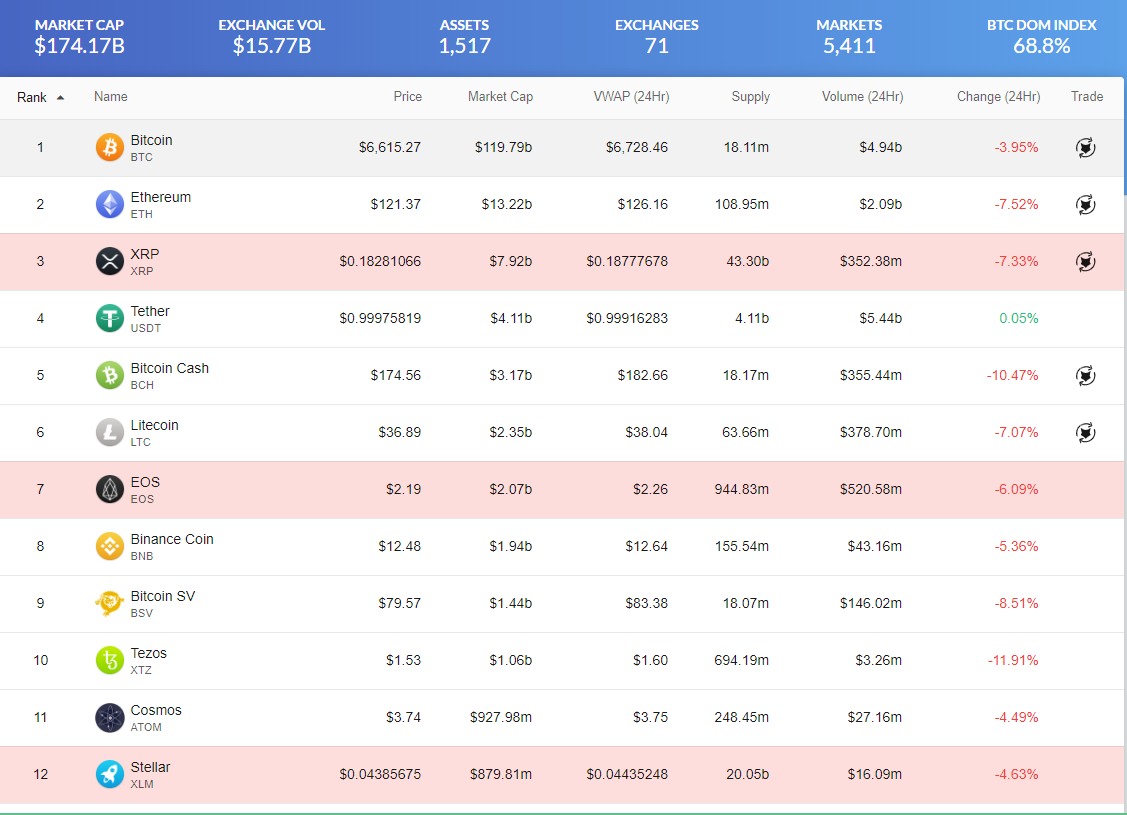Open the trade icon for Bitcoin Cash
1127x815 pixels.
tap(1085, 375)
